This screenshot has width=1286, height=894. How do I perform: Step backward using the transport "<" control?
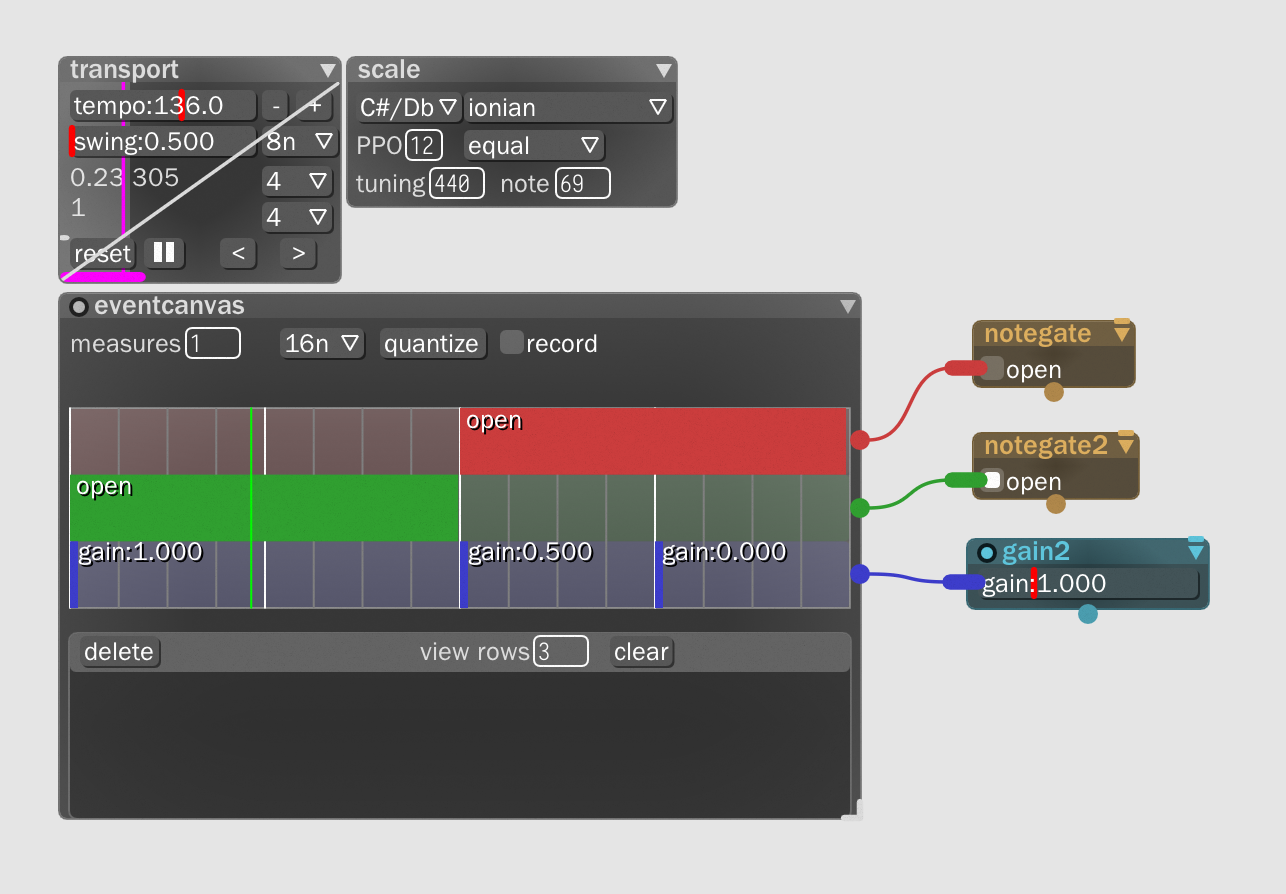coord(238,253)
